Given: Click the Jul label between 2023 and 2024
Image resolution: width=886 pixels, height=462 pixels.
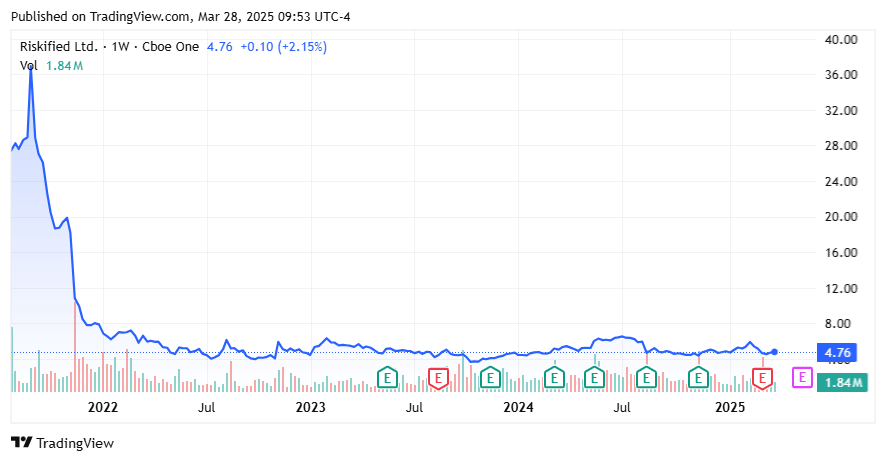Looking at the screenshot, I should click(414, 407).
